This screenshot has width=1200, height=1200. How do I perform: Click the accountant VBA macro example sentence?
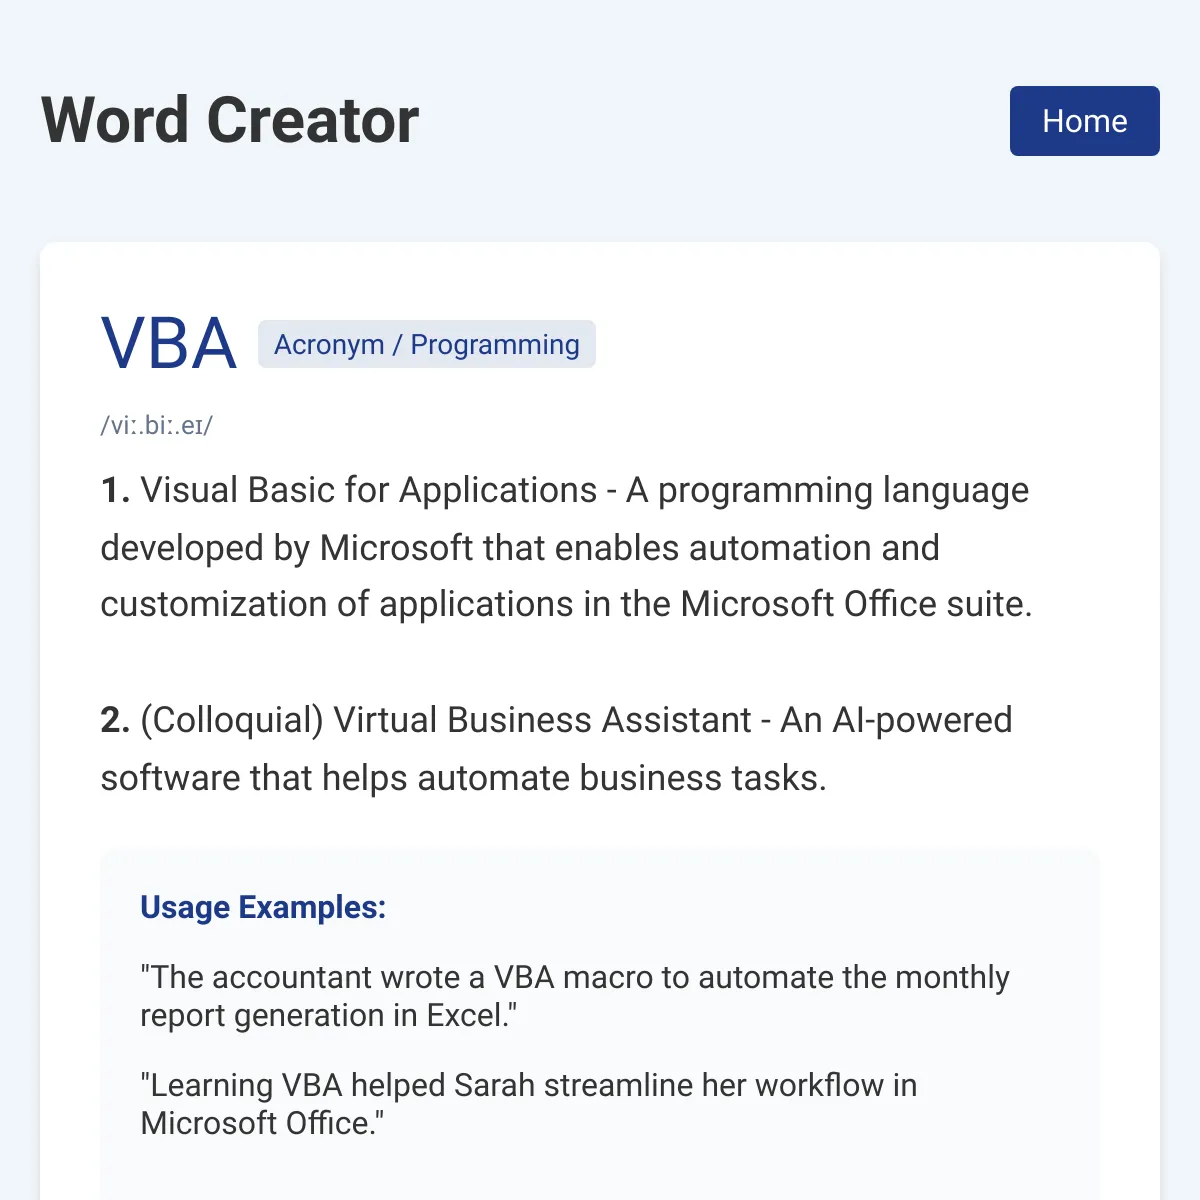click(x=575, y=996)
